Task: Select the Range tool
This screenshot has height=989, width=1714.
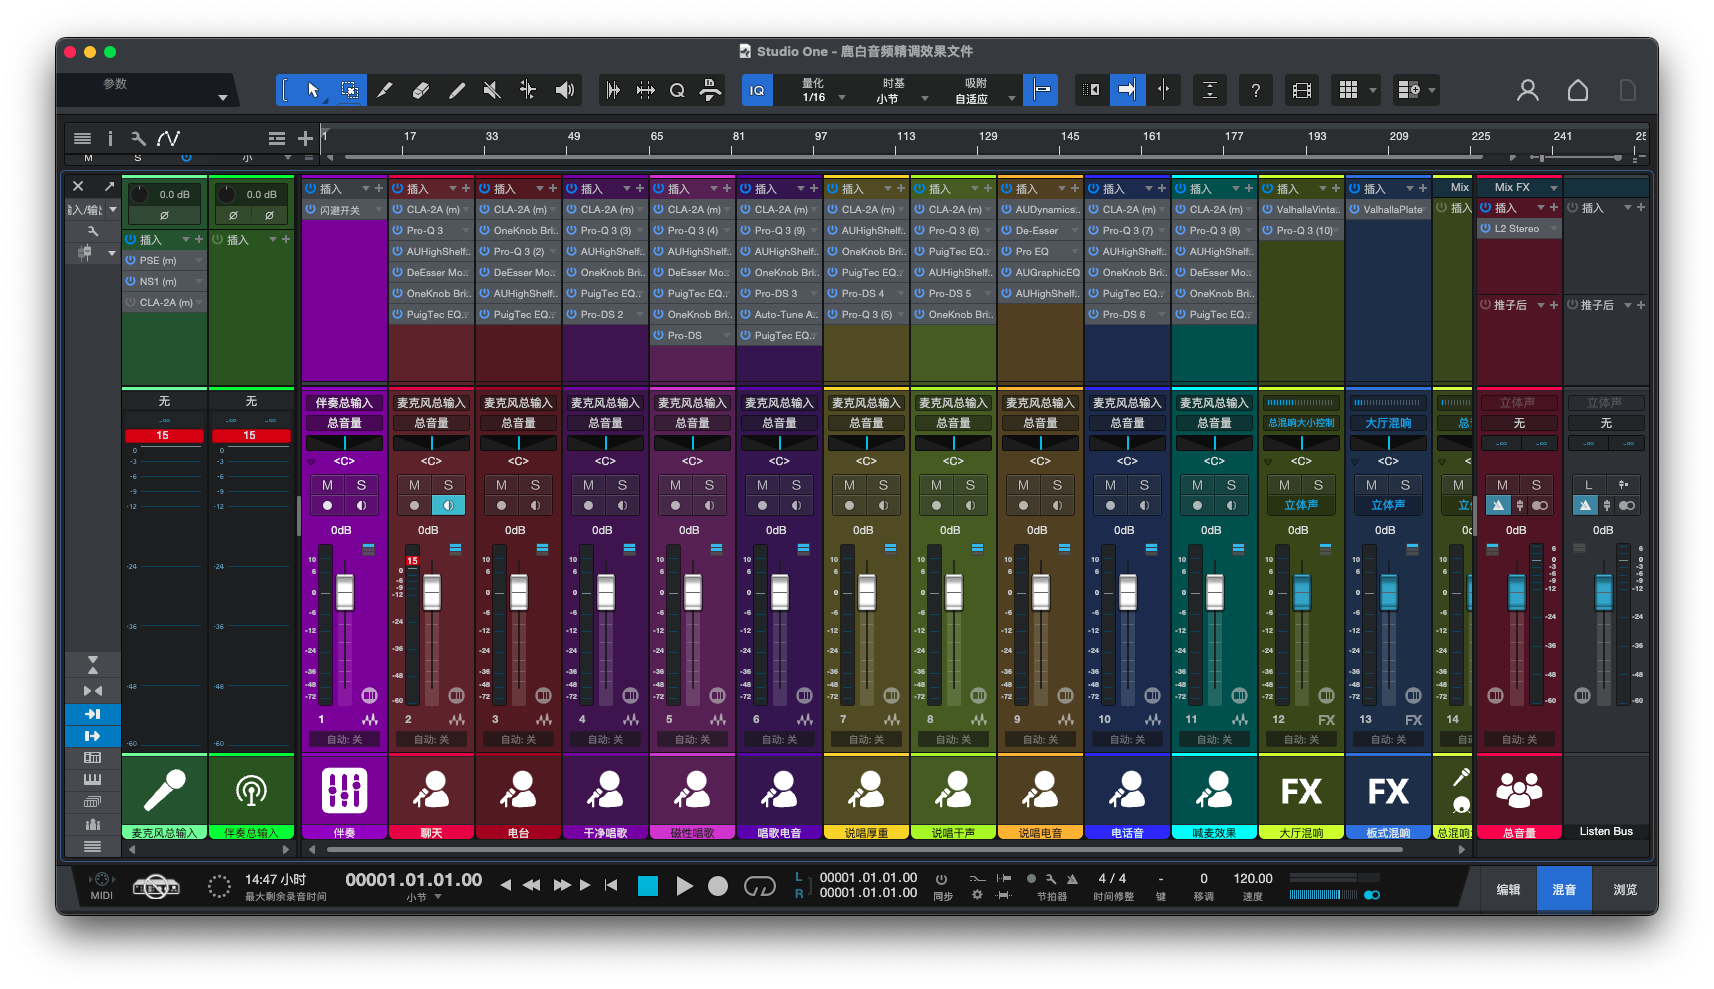Action: pyautogui.click(x=349, y=90)
